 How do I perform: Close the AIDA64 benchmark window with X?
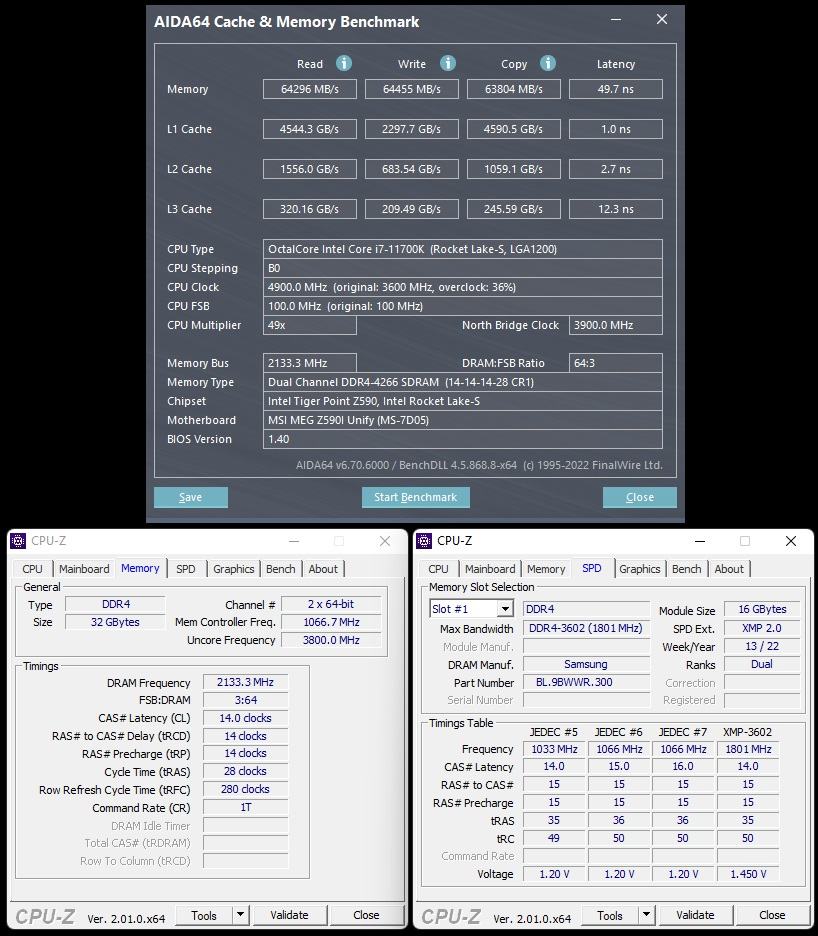(662, 20)
